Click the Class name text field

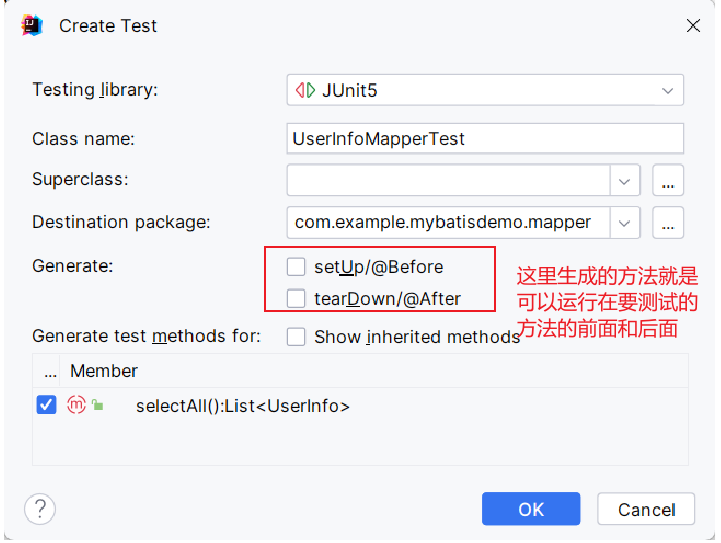(485, 139)
